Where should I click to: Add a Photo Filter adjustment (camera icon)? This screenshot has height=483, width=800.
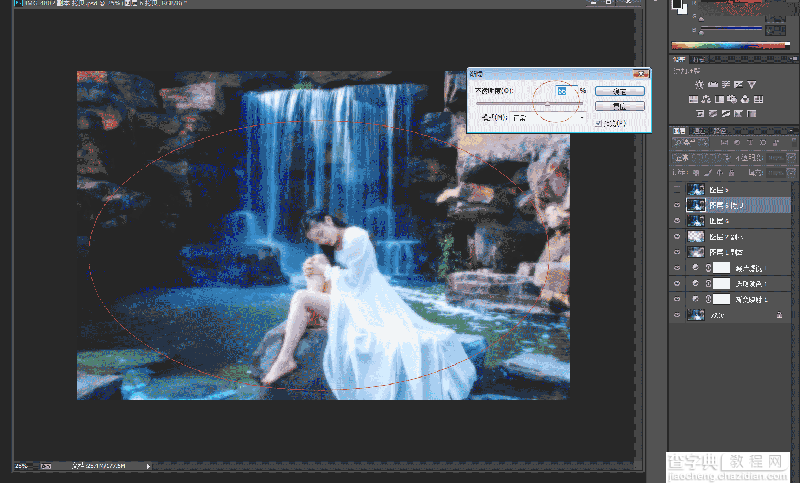click(x=732, y=99)
